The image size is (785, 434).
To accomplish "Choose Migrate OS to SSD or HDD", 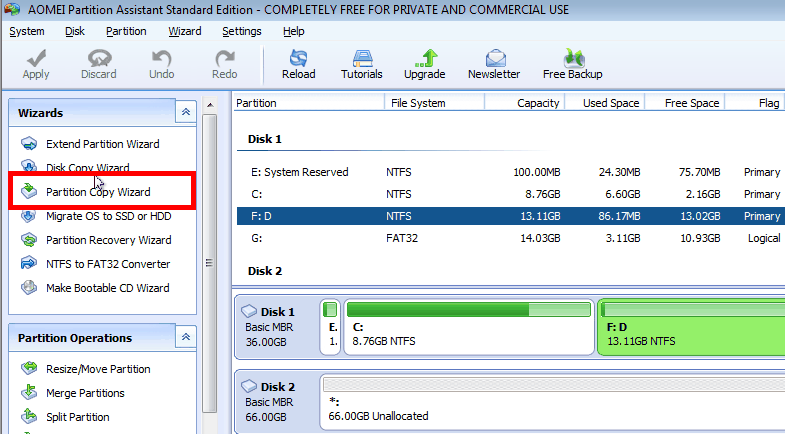I will (109, 216).
